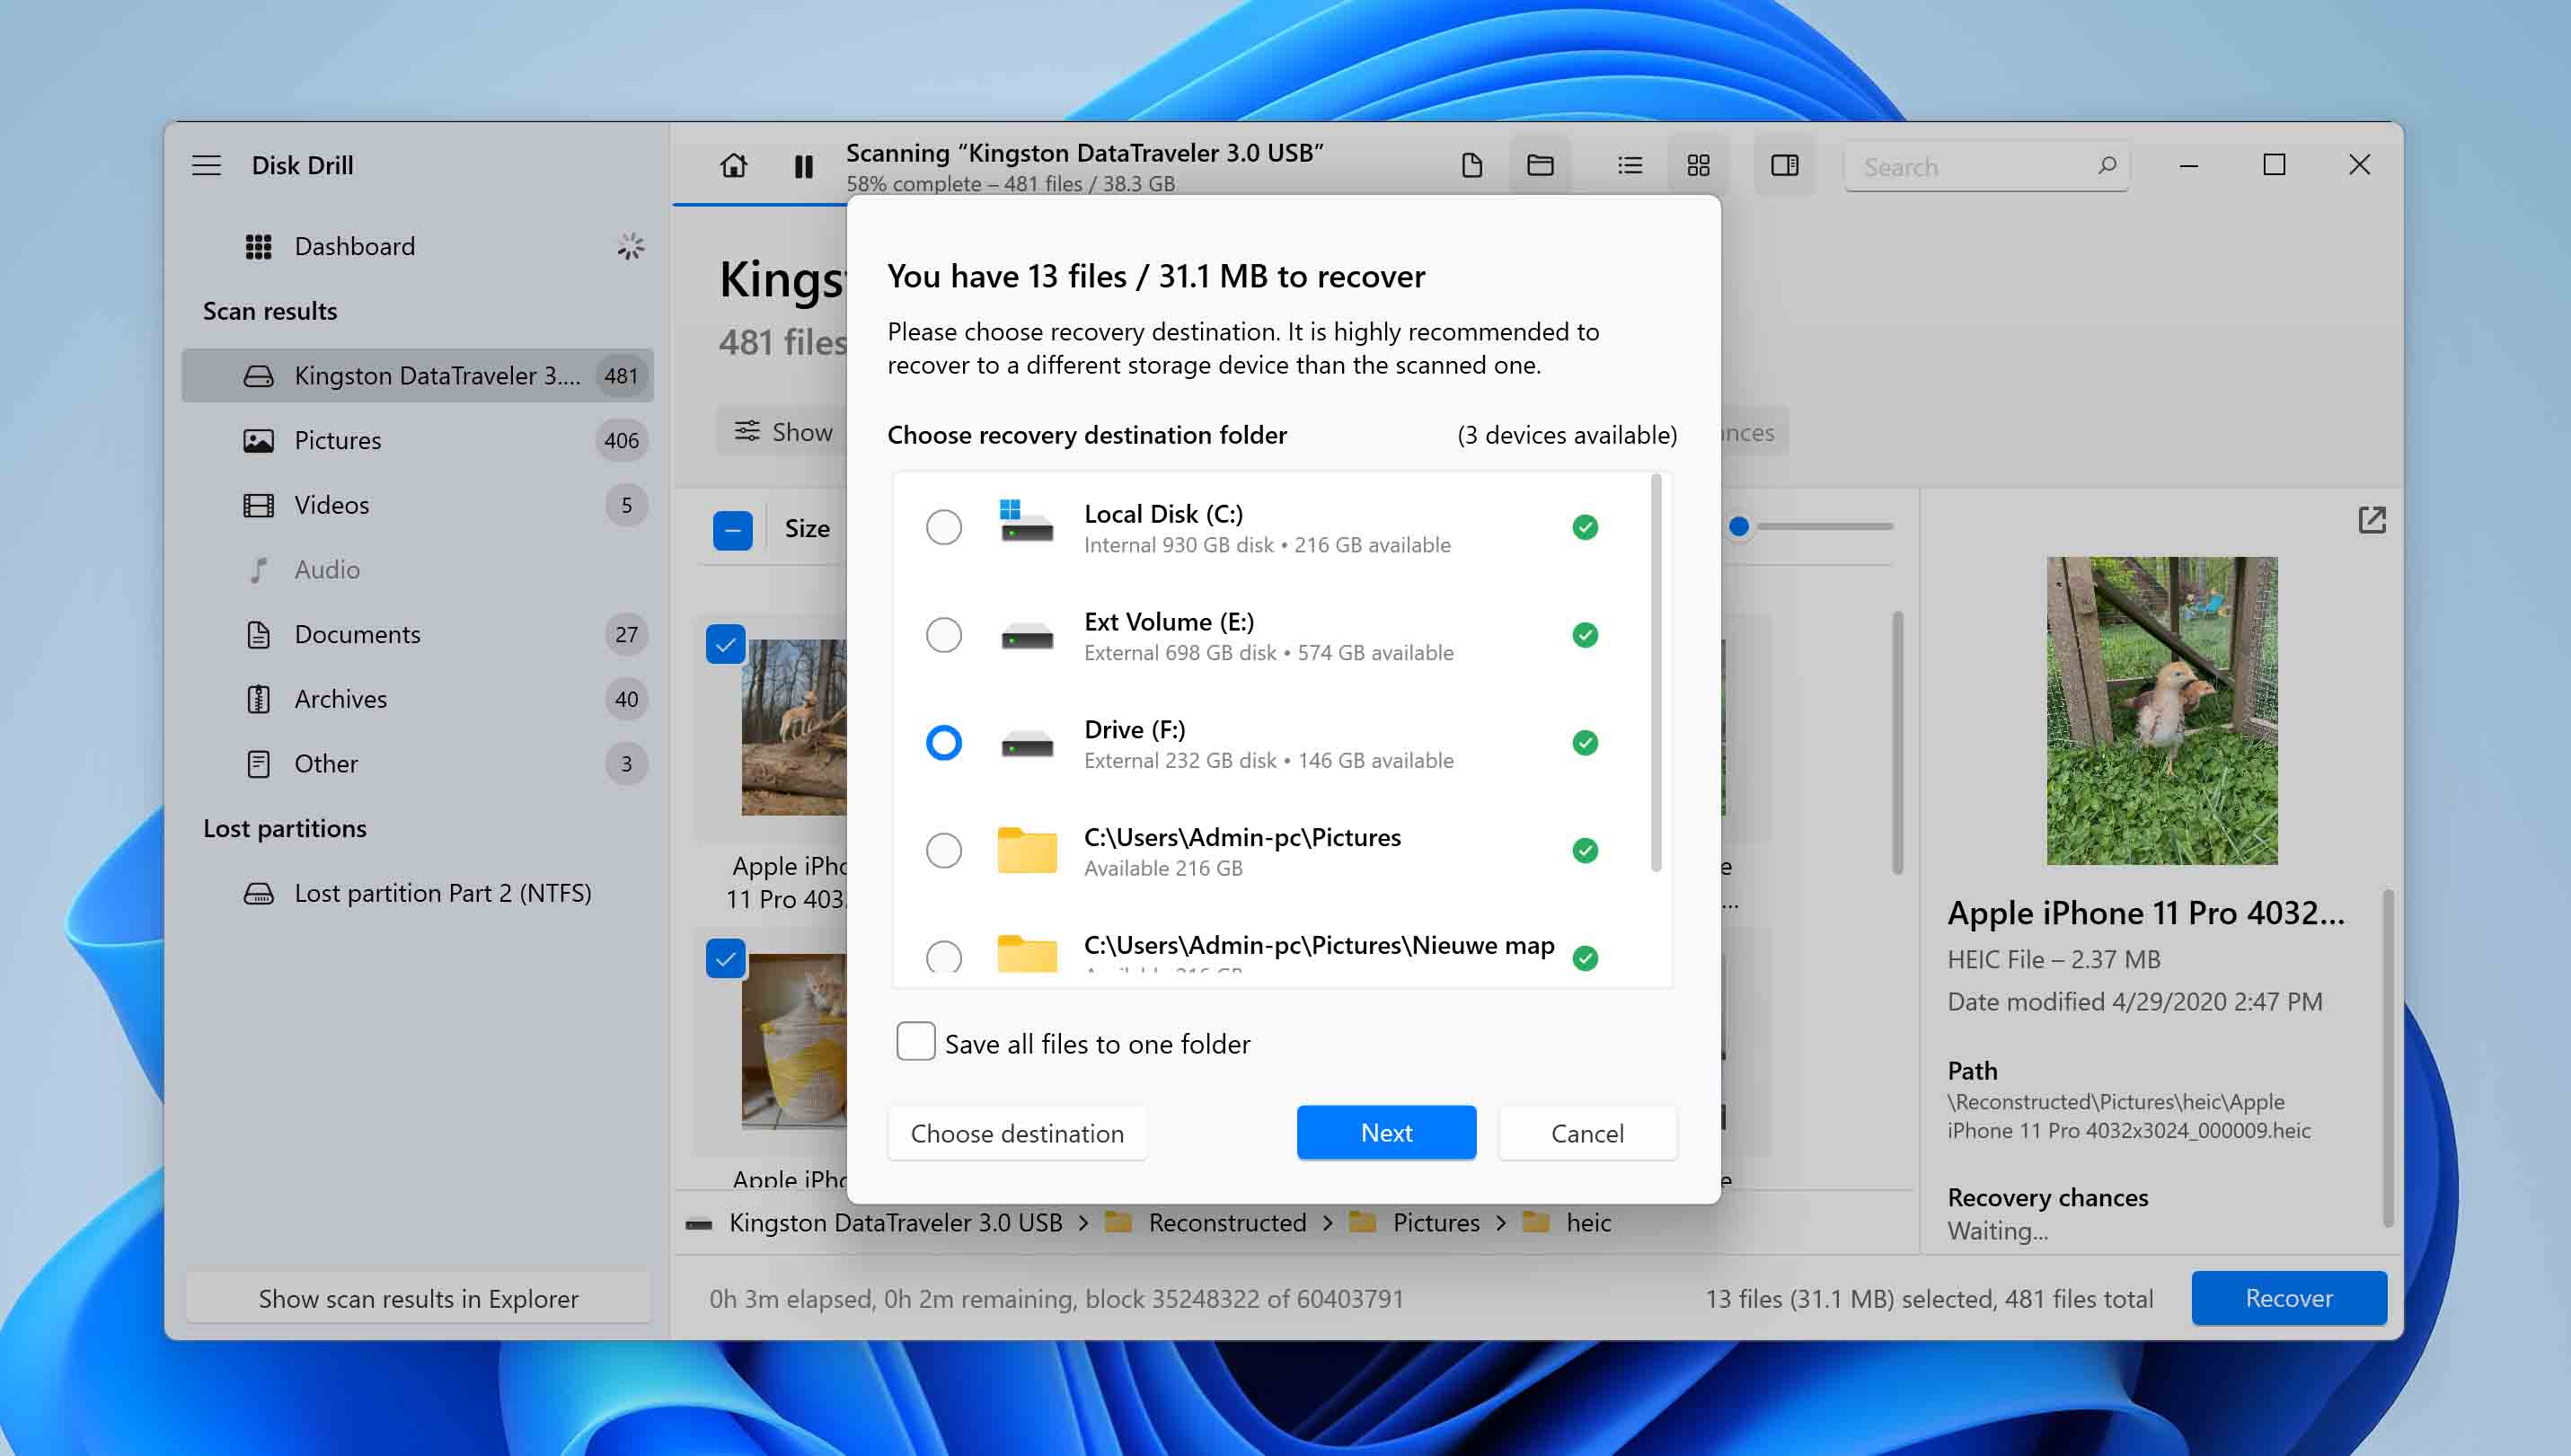Click Kingston DataTraveler 3.0 USB breadcrumb
This screenshot has height=1456, width=2571.
[x=895, y=1222]
